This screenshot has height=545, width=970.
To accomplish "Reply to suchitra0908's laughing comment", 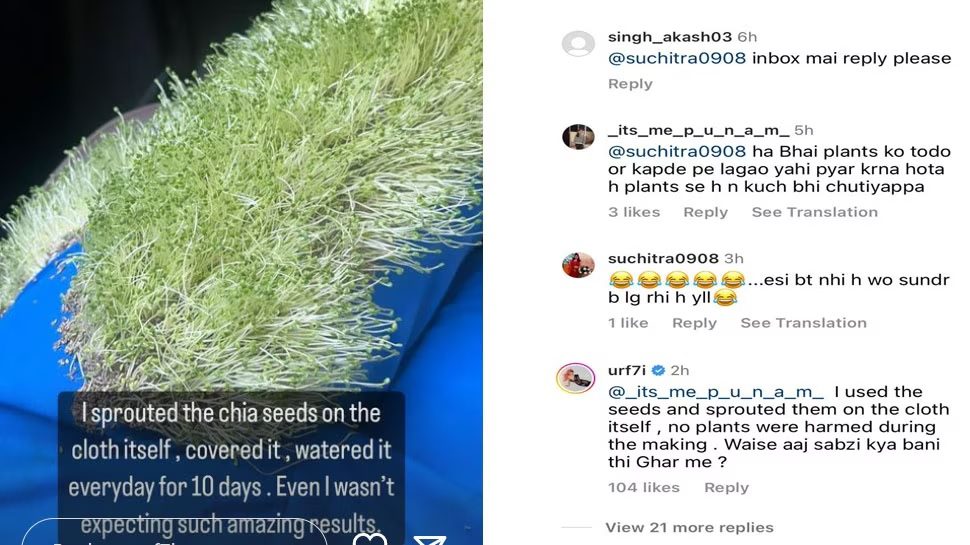I will click(x=694, y=323).
